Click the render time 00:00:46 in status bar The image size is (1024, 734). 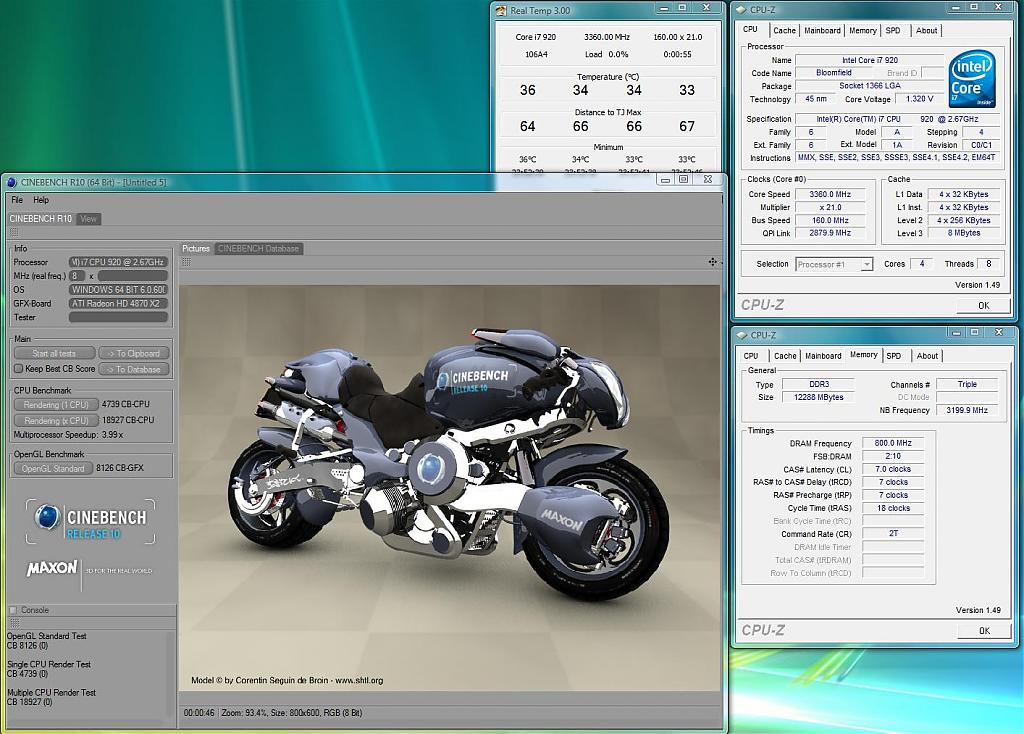coord(199,713)
